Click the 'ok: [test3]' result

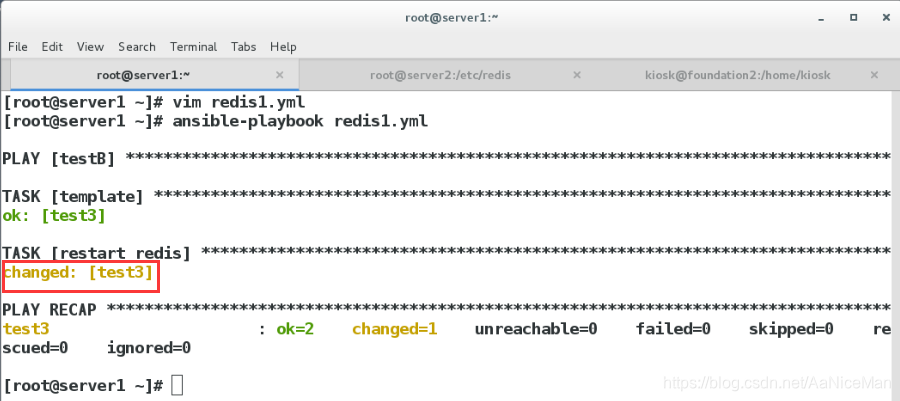tap(54, 216)
